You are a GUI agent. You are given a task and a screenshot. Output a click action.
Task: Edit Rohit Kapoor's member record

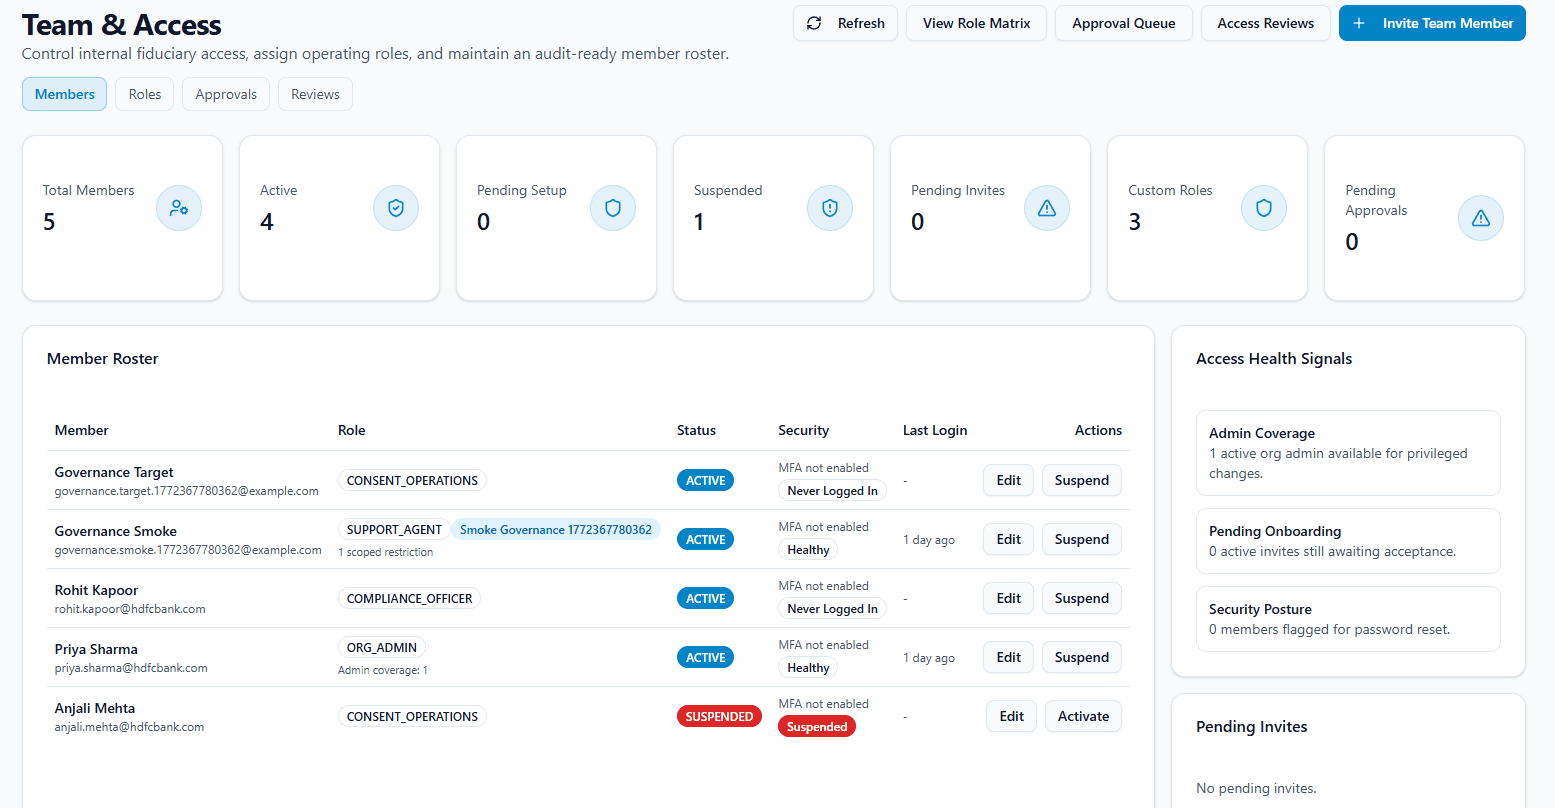[x=1008, y=597]
